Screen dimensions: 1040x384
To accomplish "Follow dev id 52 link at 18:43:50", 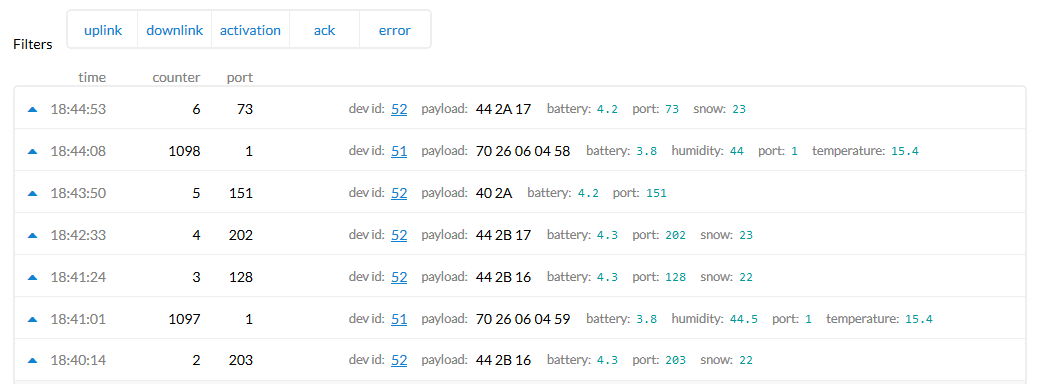I will click(399, 193).
